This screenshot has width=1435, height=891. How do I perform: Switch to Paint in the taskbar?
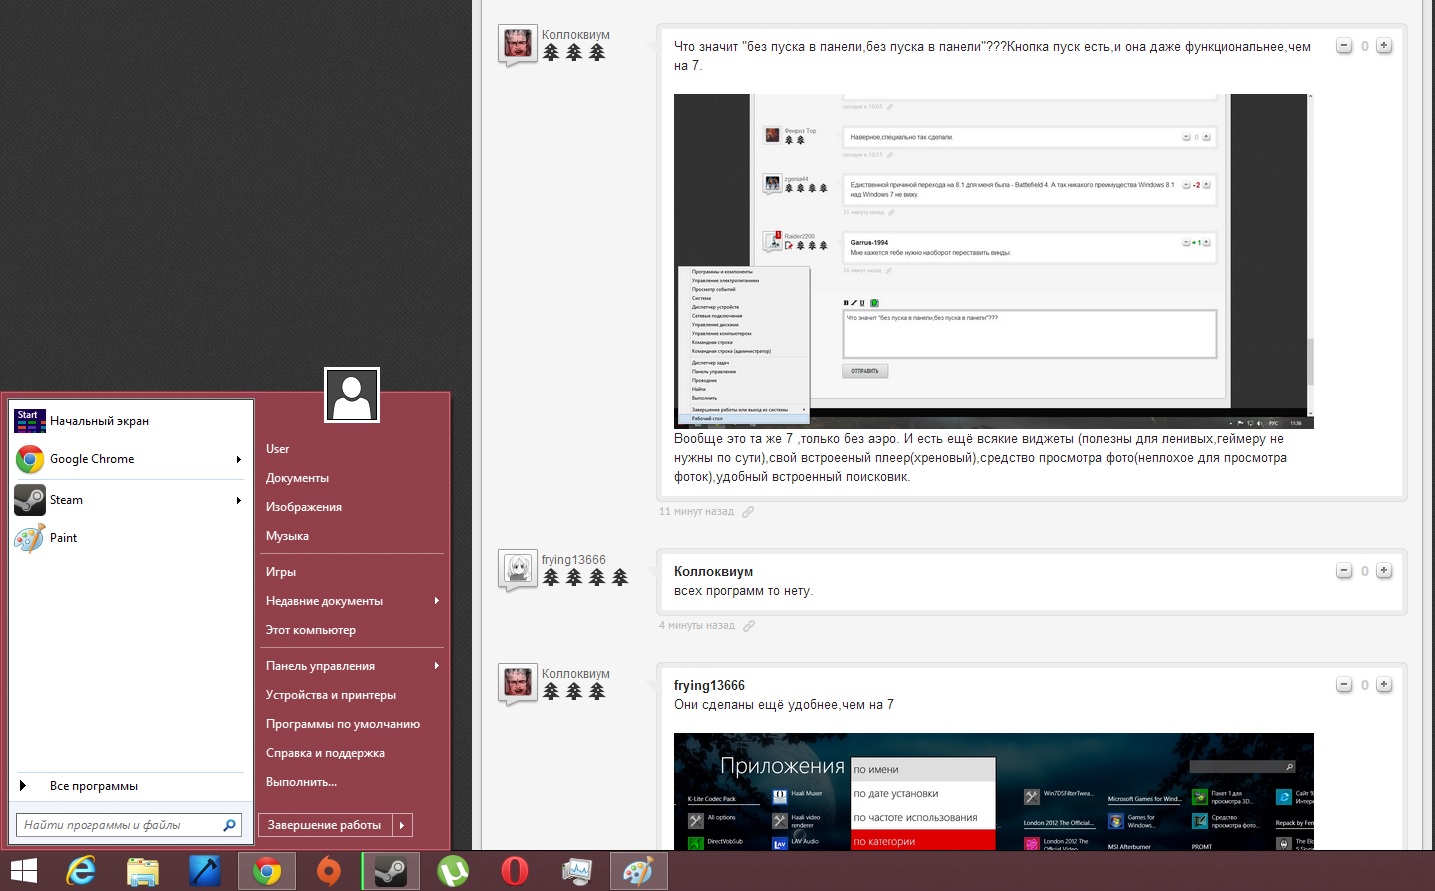point(638,871)
